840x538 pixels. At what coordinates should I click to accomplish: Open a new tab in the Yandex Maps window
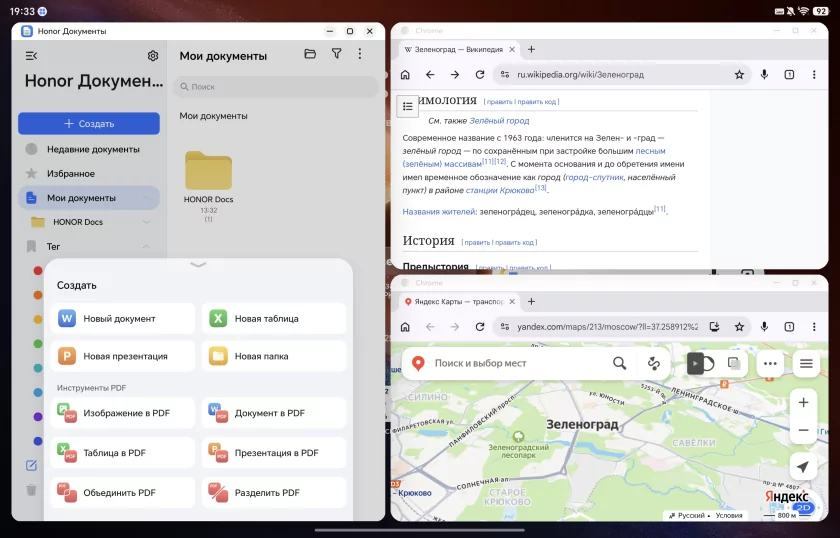531,302
